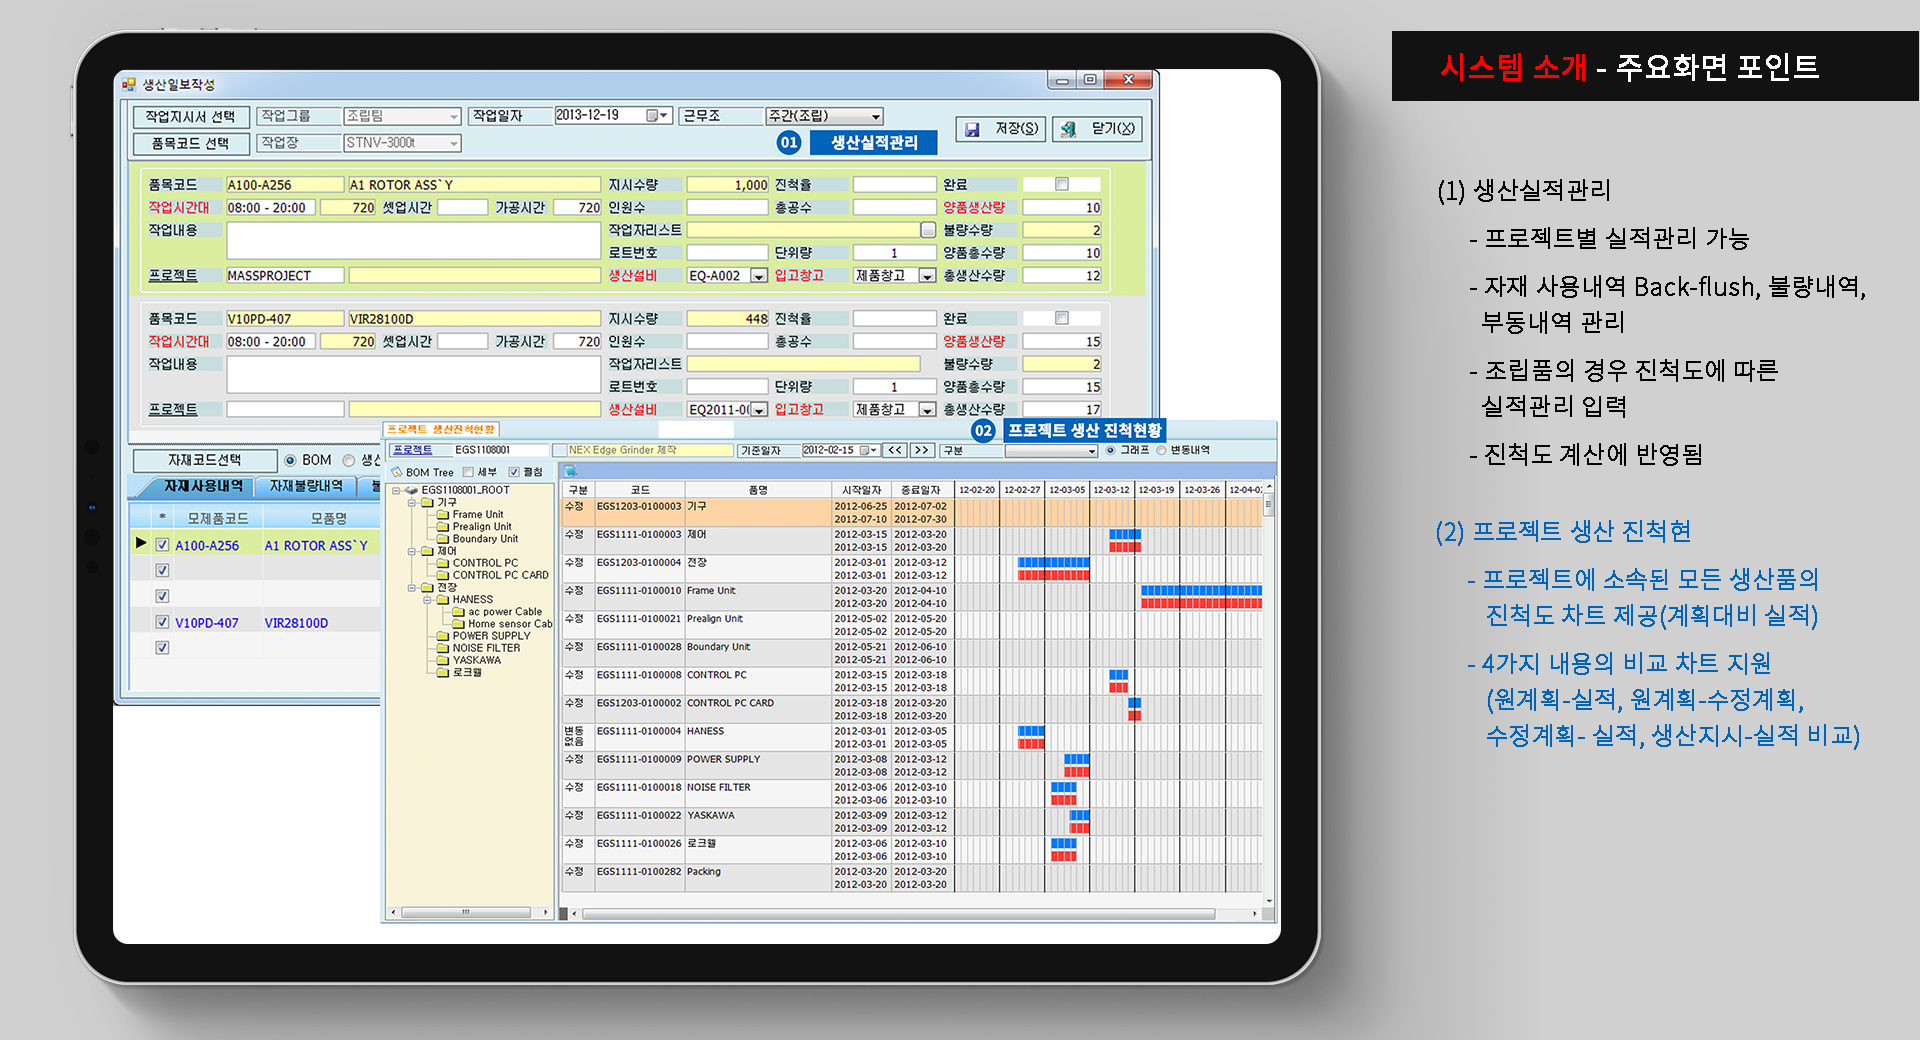
Task: Select the 변동내역 radio button
Action: point(1161,450)
